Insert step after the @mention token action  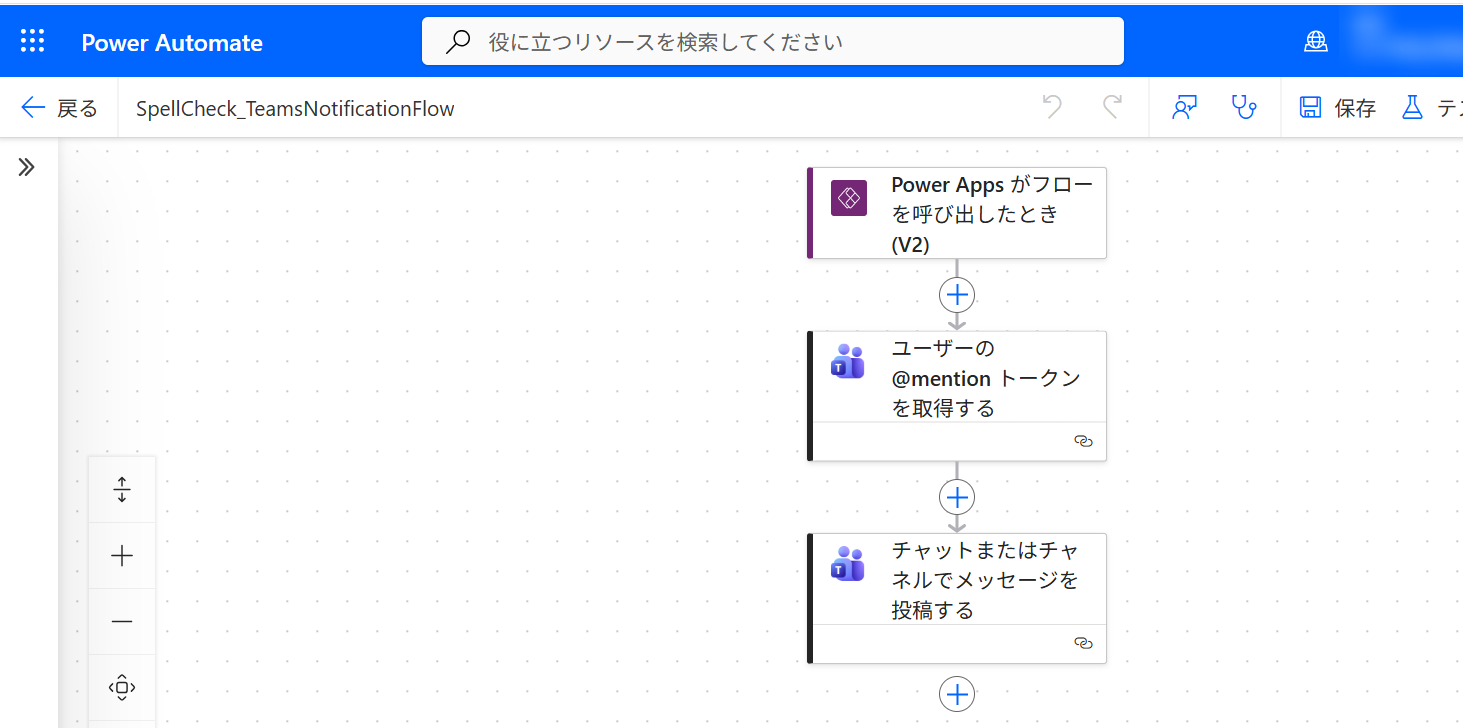click(957, 497)
